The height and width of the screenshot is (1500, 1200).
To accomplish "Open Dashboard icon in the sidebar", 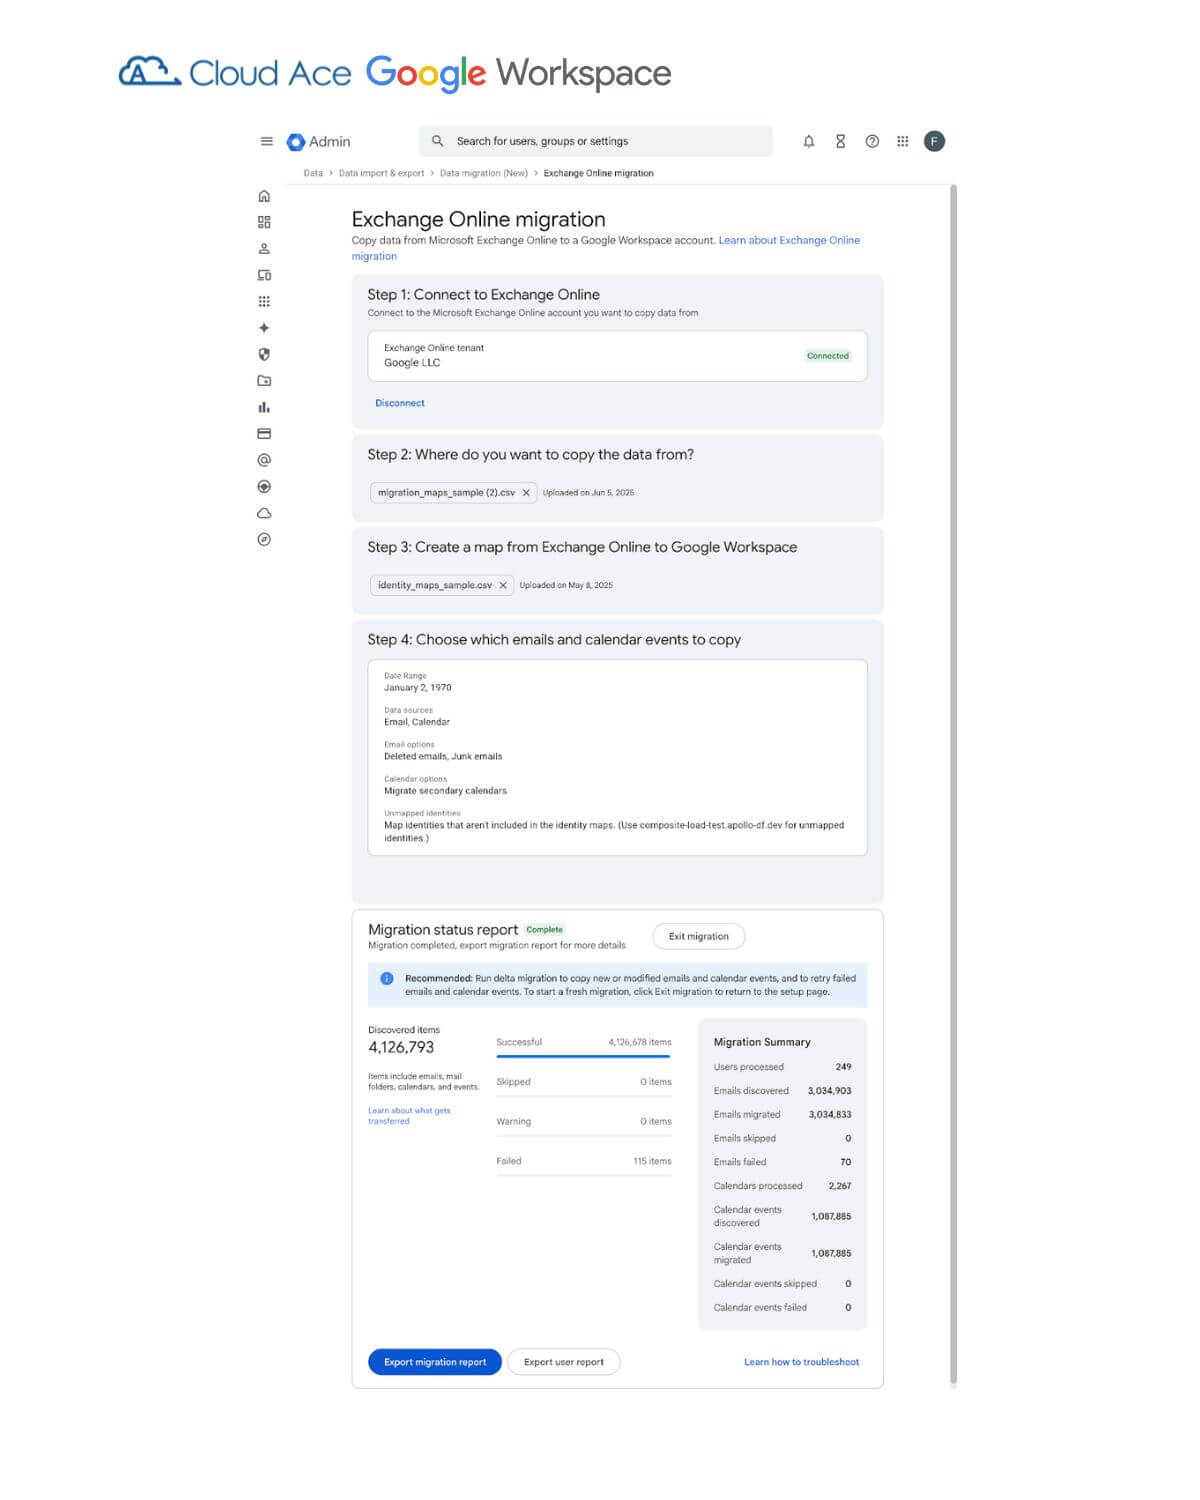I will pos(264,222).
